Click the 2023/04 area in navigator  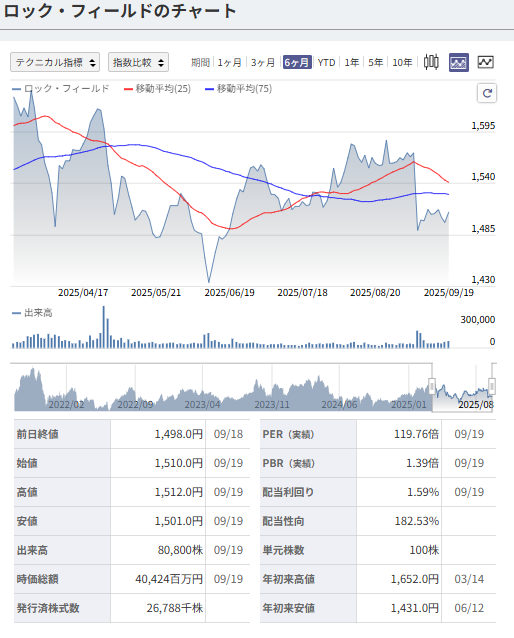(x=202, y=404)
